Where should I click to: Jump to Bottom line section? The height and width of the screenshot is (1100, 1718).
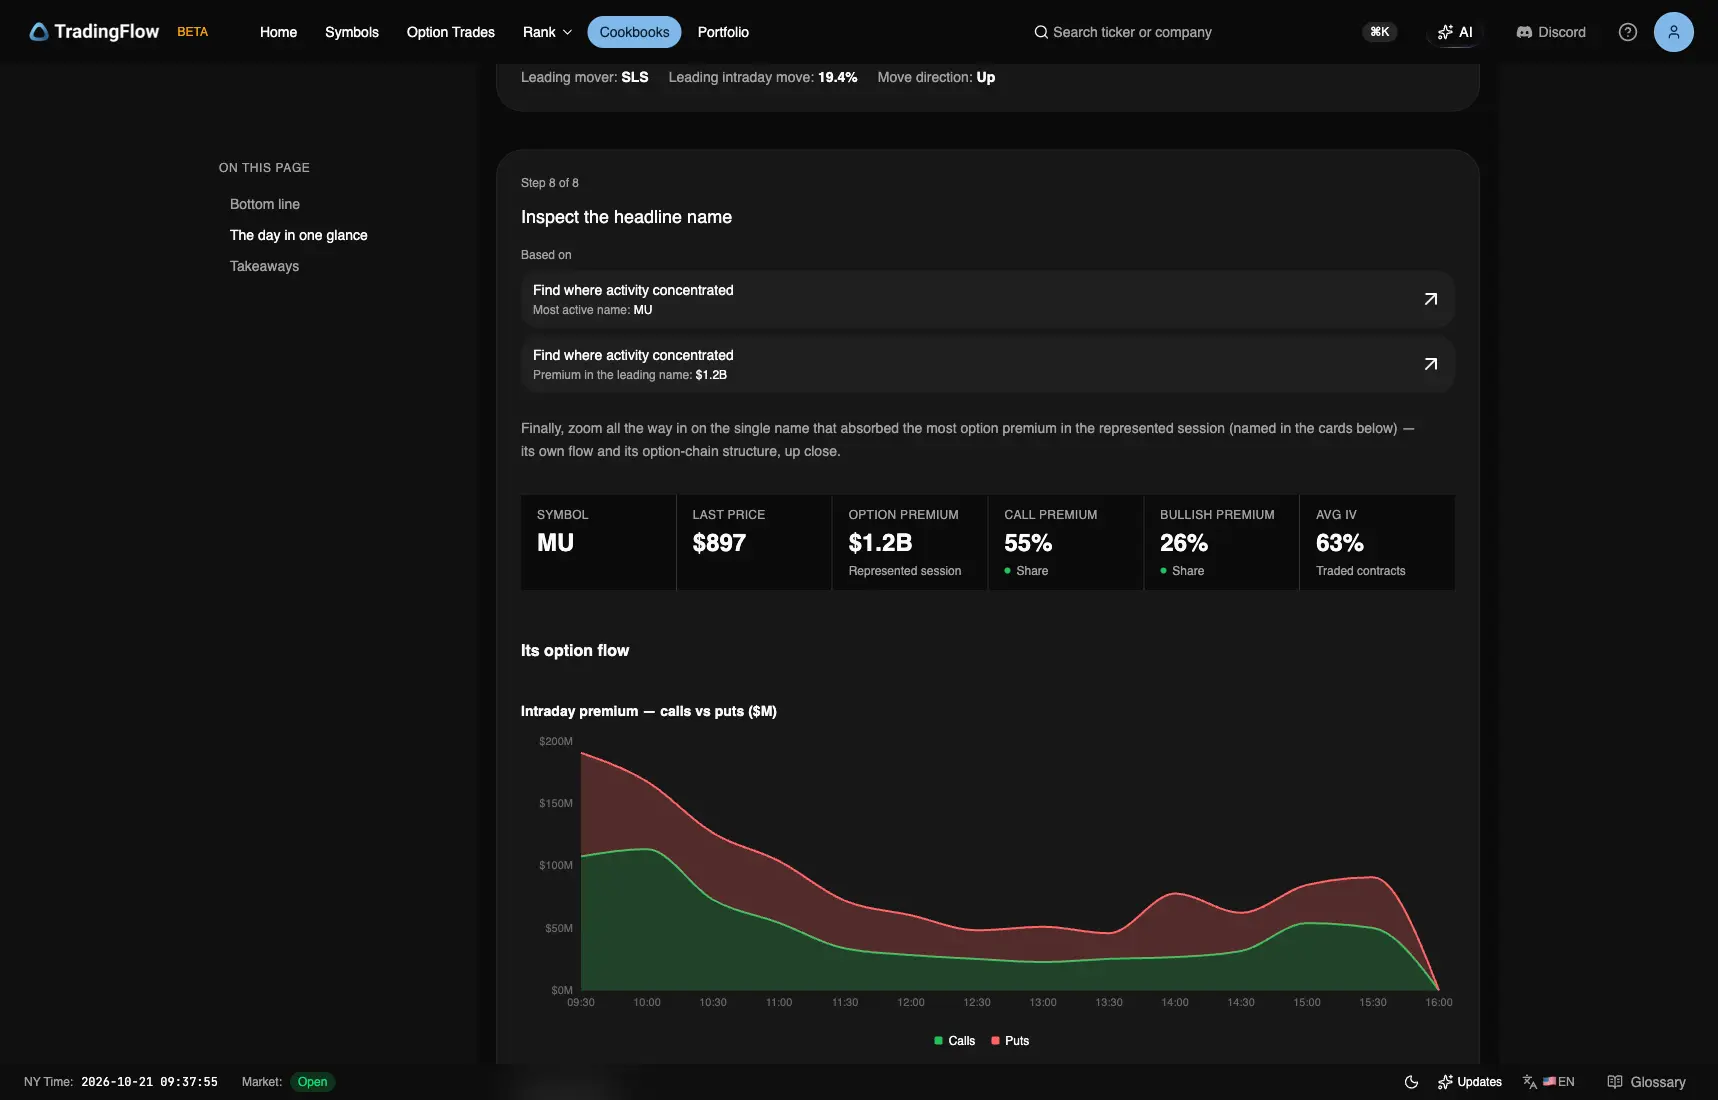pos(265,204)
